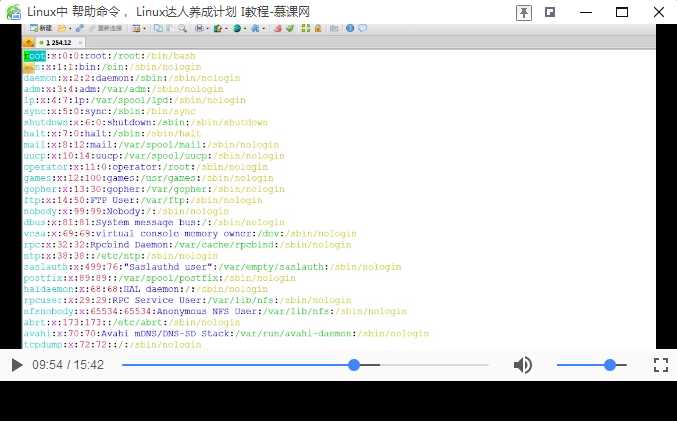677x422 pixels.
Task: Click the 'RPC Service User' line
Action: click(x=187, y=300)
